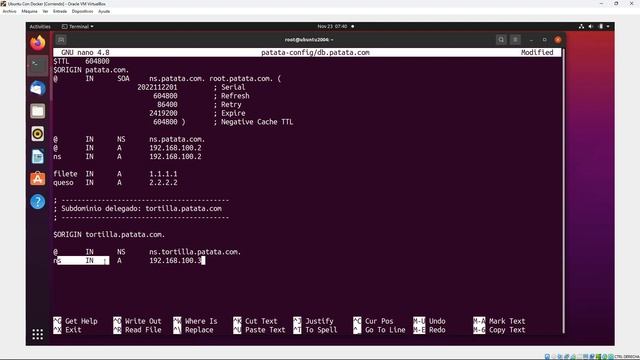Open the Files manager in the dock
640x360 pixels.
tap(38, 111)
